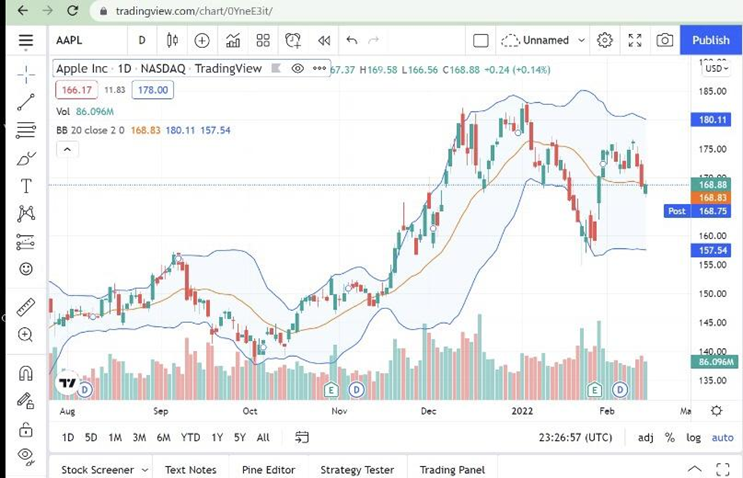Open indicator templates grid

click(x=263, y=40)
